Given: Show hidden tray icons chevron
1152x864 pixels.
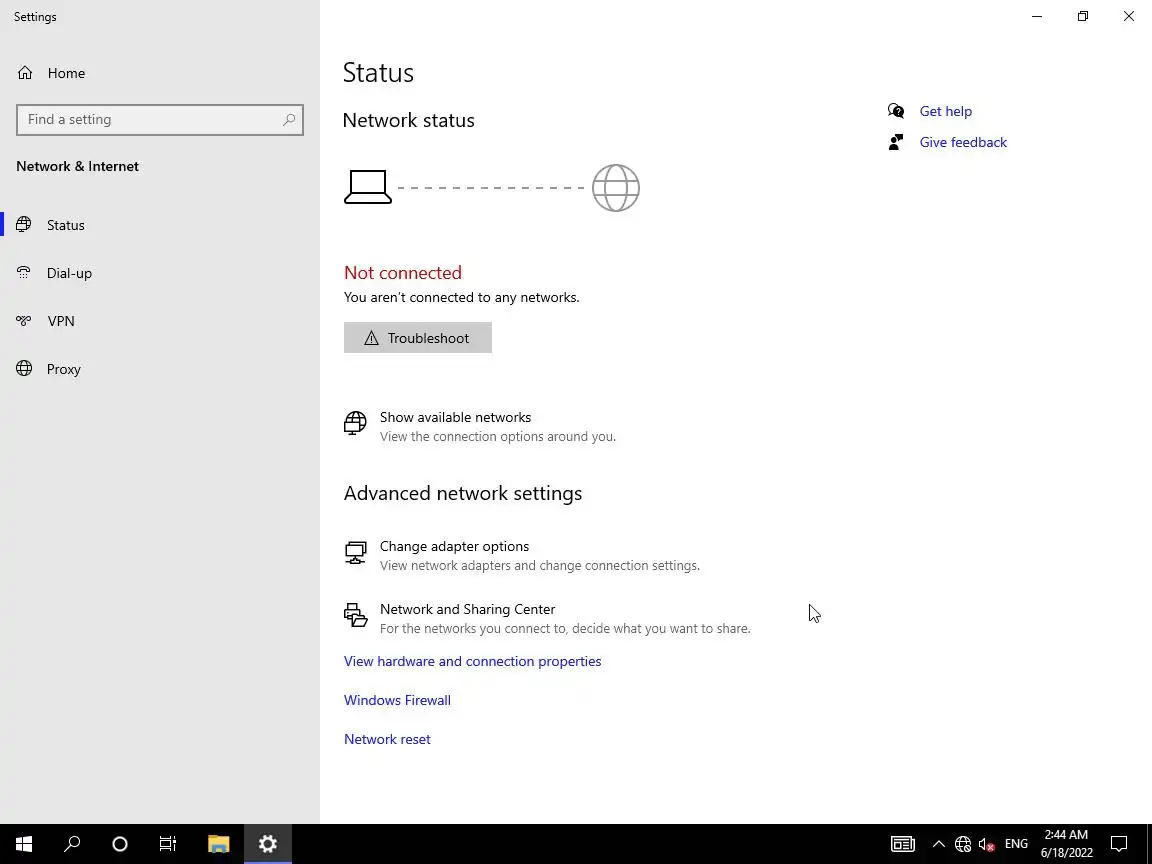Looking at the screenshot, I should click(x=938, y=844).
